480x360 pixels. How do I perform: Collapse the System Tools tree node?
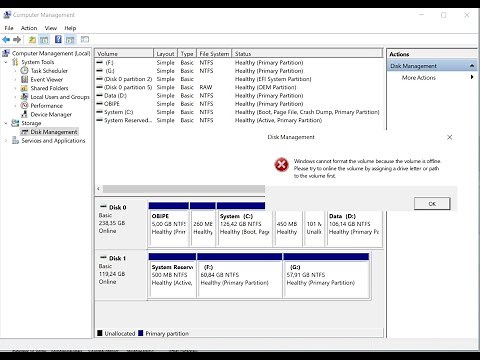point(6,62)
